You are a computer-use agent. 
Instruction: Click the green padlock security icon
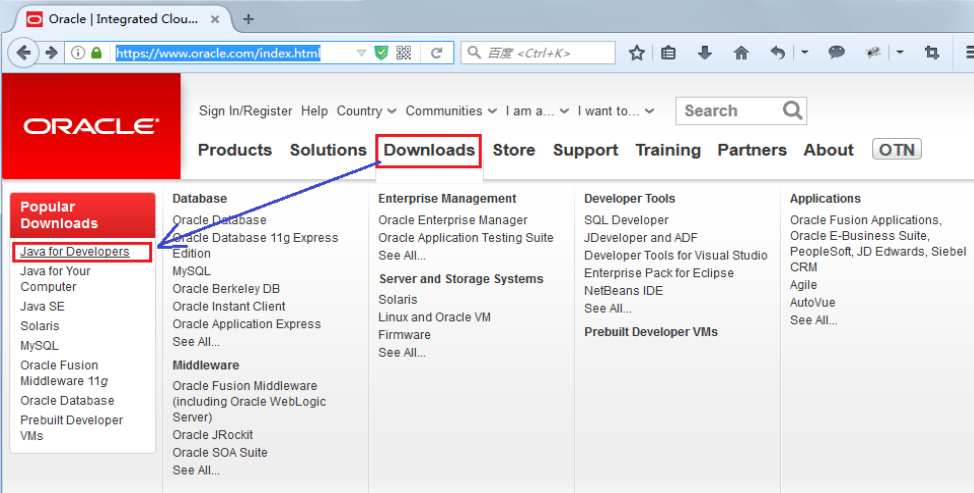[x=96, y=53]
